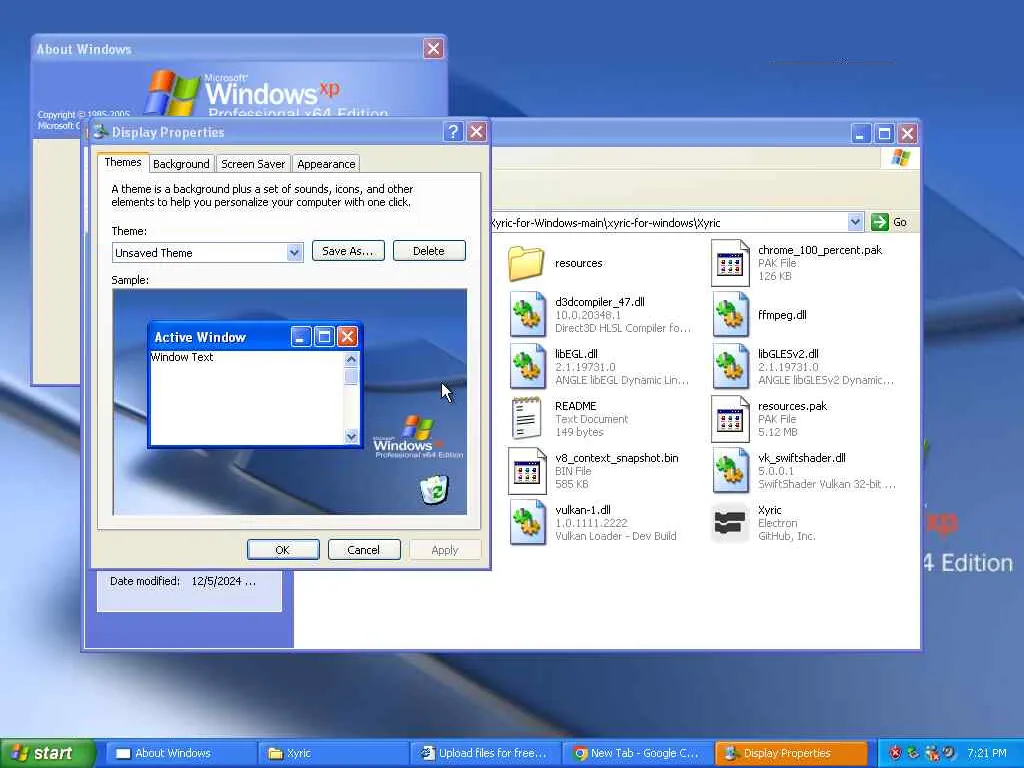Click the Save As... button
Image resolution: width=1024 pixels, height=768 pixels.
coord(348,251)
